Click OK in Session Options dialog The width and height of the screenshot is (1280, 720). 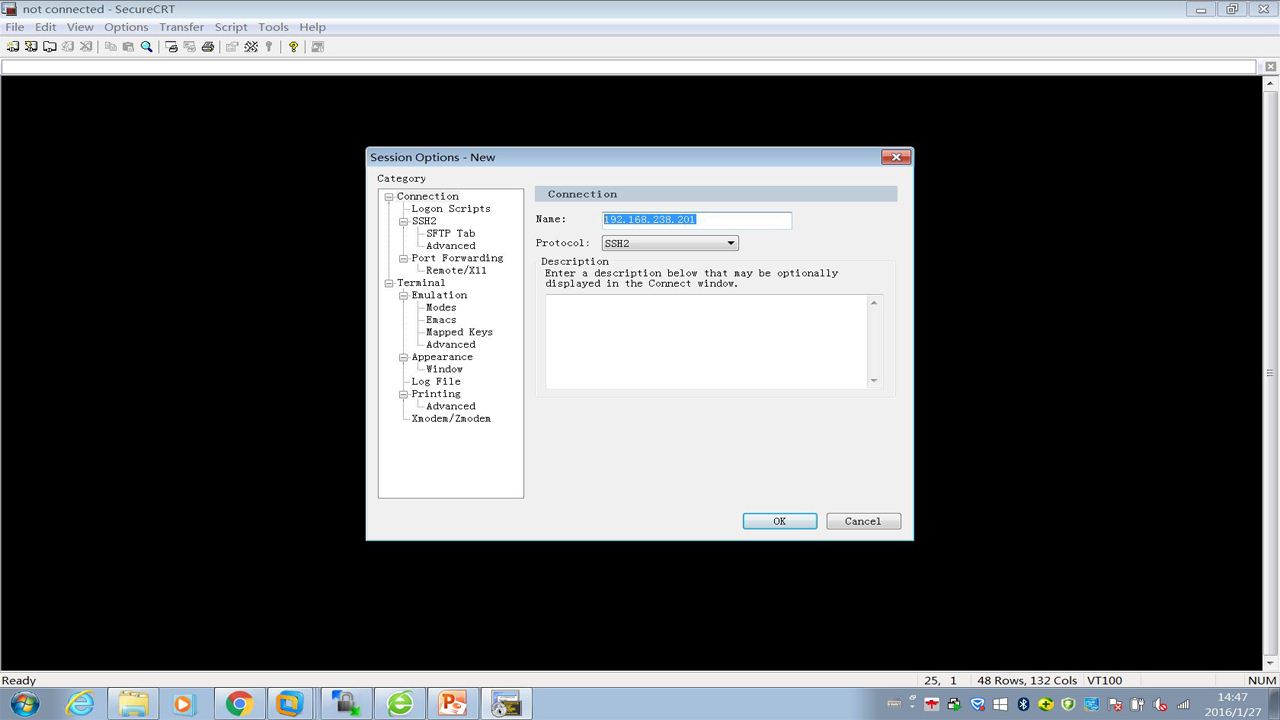[x=780, y=521]
